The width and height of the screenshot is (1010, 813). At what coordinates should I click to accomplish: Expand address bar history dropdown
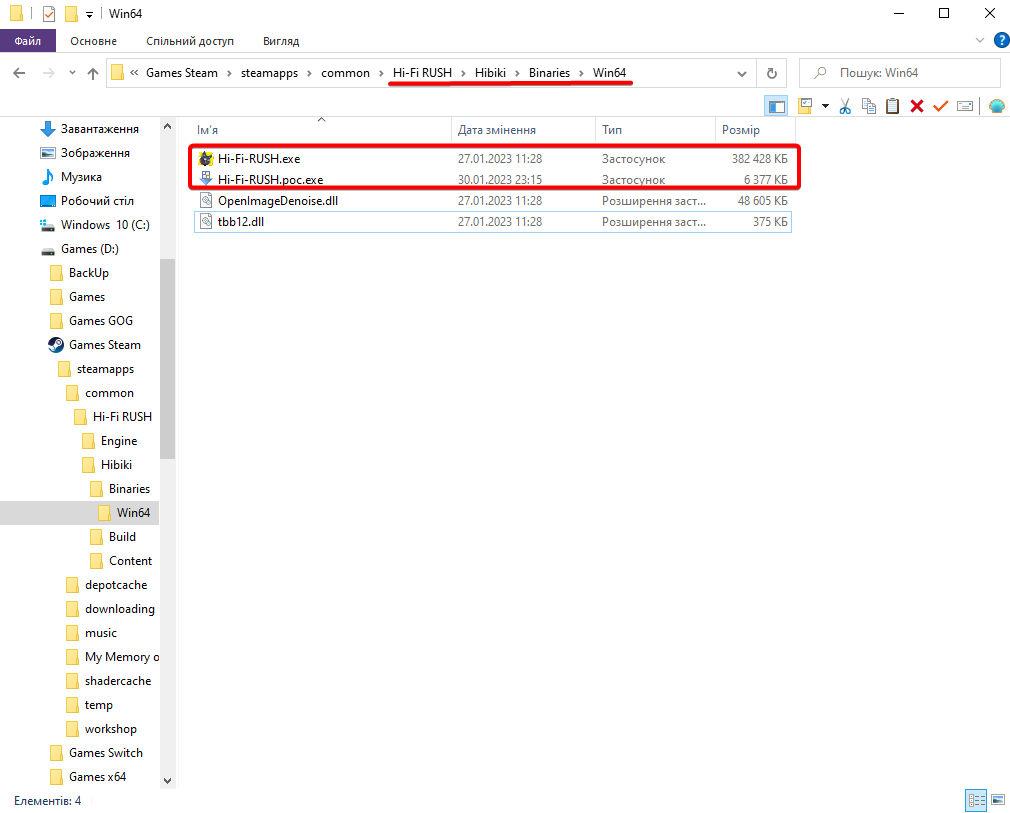[741, 73]
